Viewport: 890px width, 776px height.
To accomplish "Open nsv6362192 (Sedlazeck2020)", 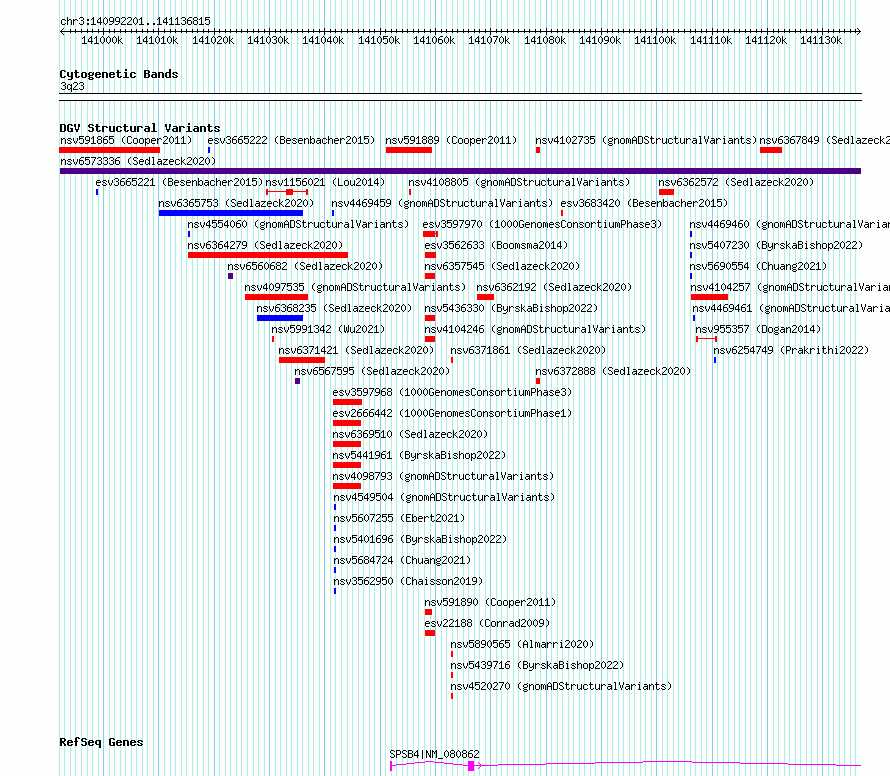I will click(554, 287).
